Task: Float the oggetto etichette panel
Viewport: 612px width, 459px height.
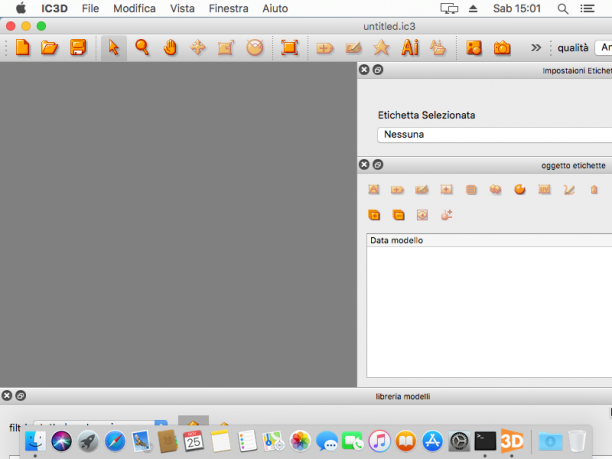Action: (378, 165)
